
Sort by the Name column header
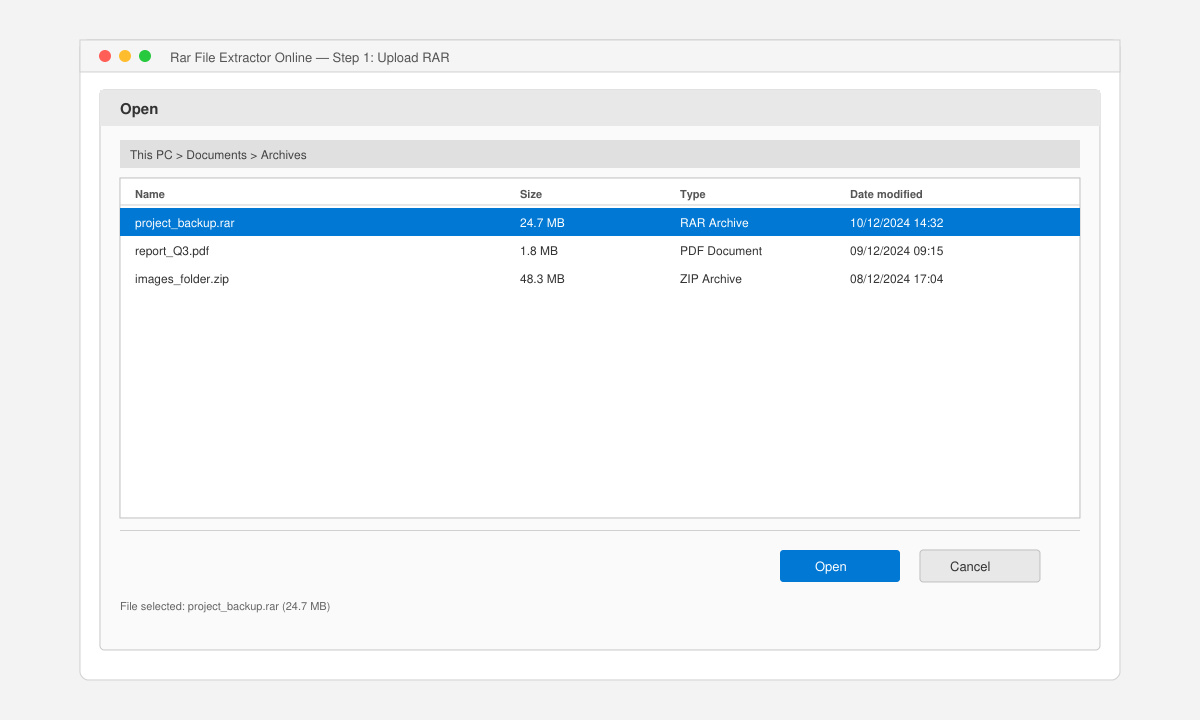[x=150, y=194]
